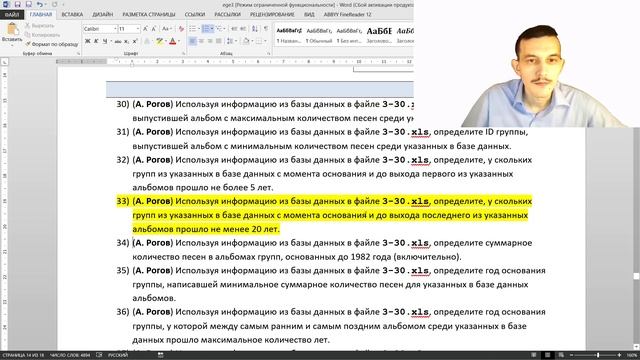
Task: Switch to the Дизайн tab
Action: pos(102,15)
